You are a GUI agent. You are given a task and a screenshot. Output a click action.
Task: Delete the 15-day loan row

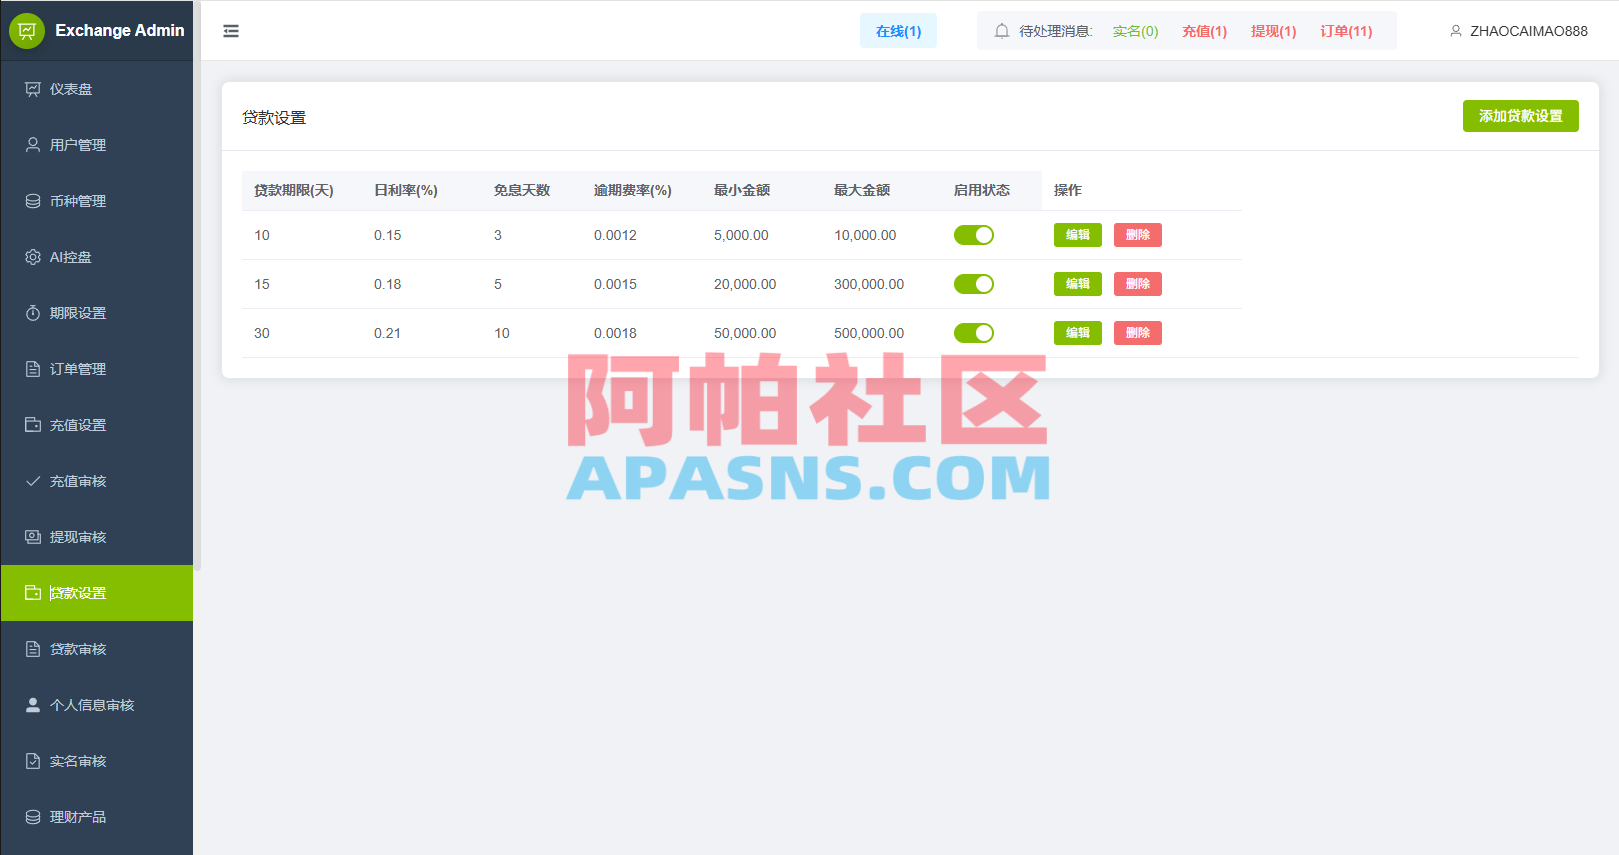click(x=1138, y=284)
